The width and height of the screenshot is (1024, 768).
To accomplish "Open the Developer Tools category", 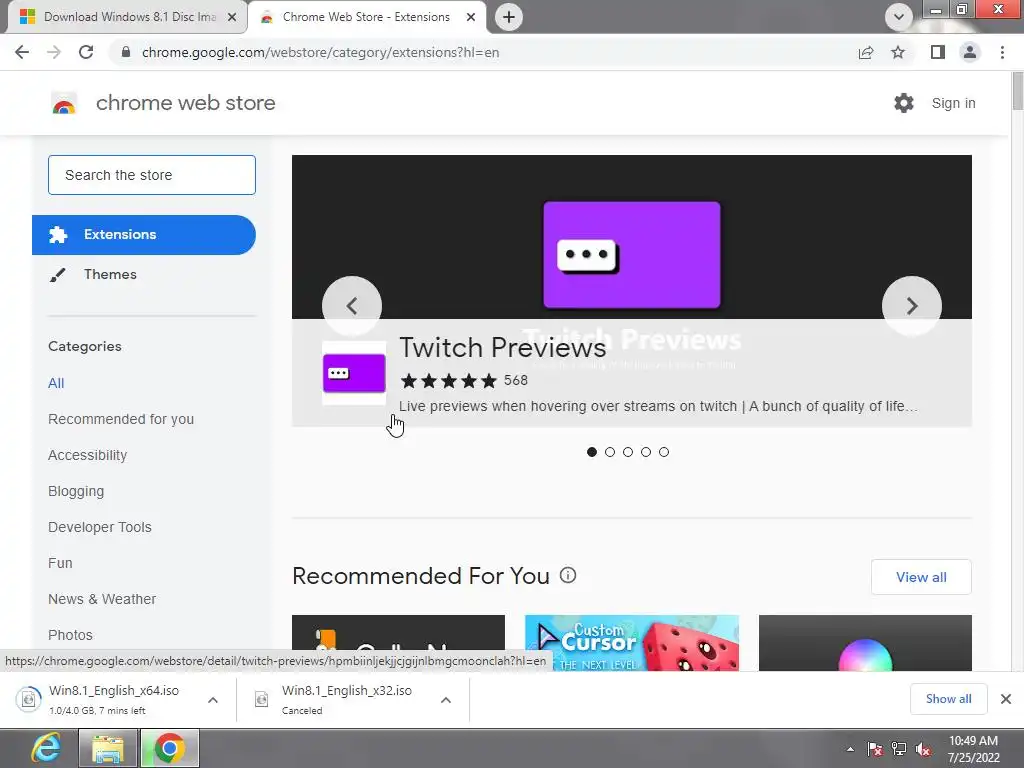I will pos(100,527).
